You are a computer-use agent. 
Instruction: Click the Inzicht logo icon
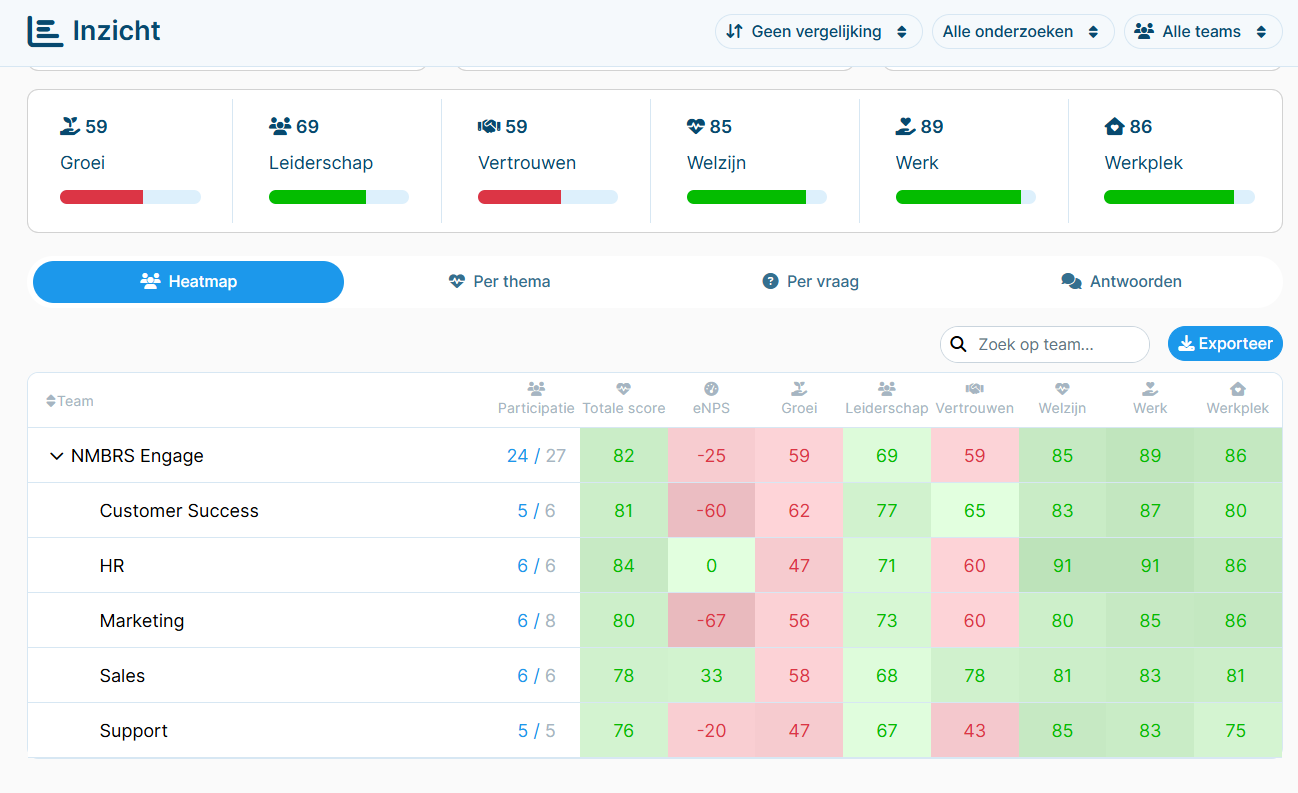pos(44,31)
